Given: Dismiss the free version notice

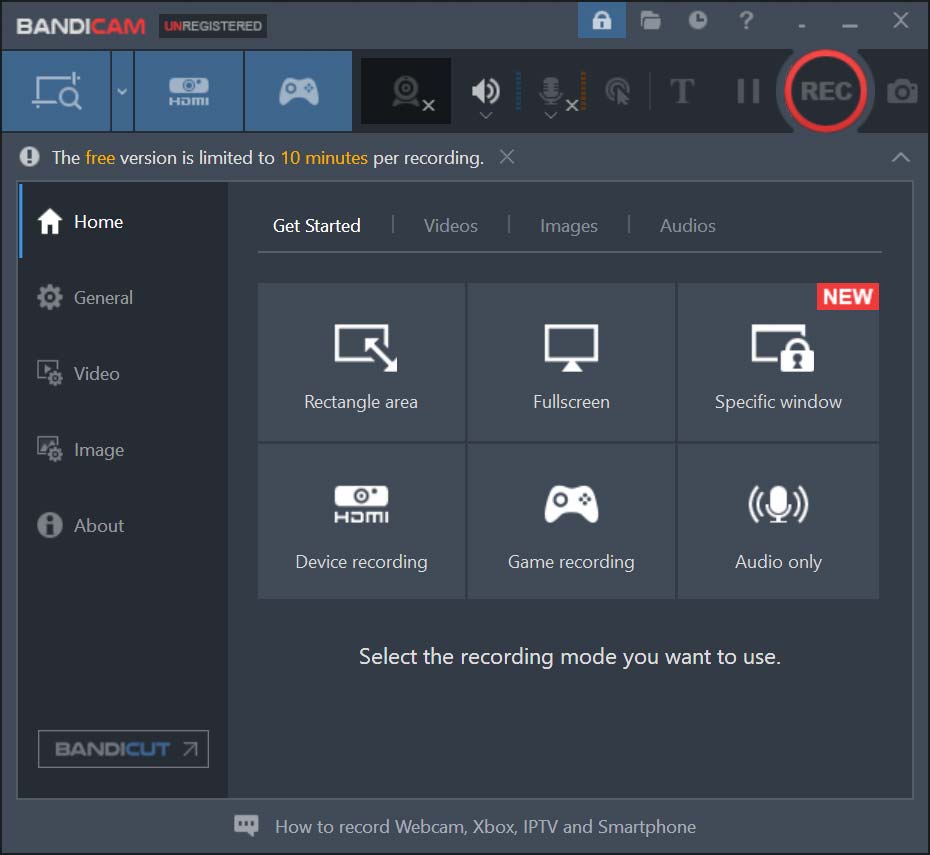Looking at the screenshot, I should coord(507,157).
